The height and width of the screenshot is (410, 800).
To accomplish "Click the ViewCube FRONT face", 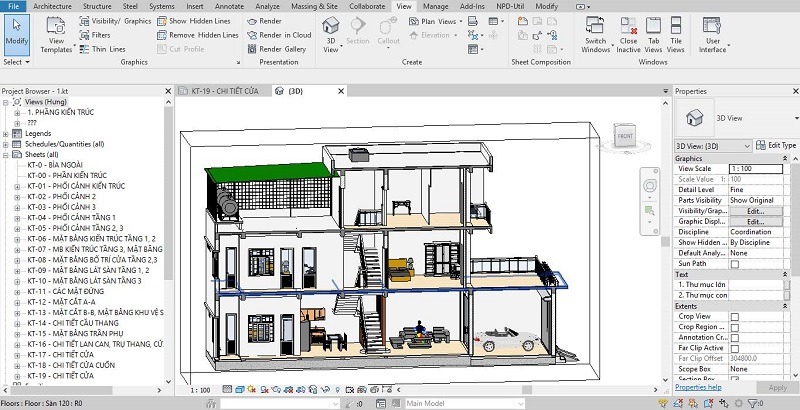I will [625, 136].
